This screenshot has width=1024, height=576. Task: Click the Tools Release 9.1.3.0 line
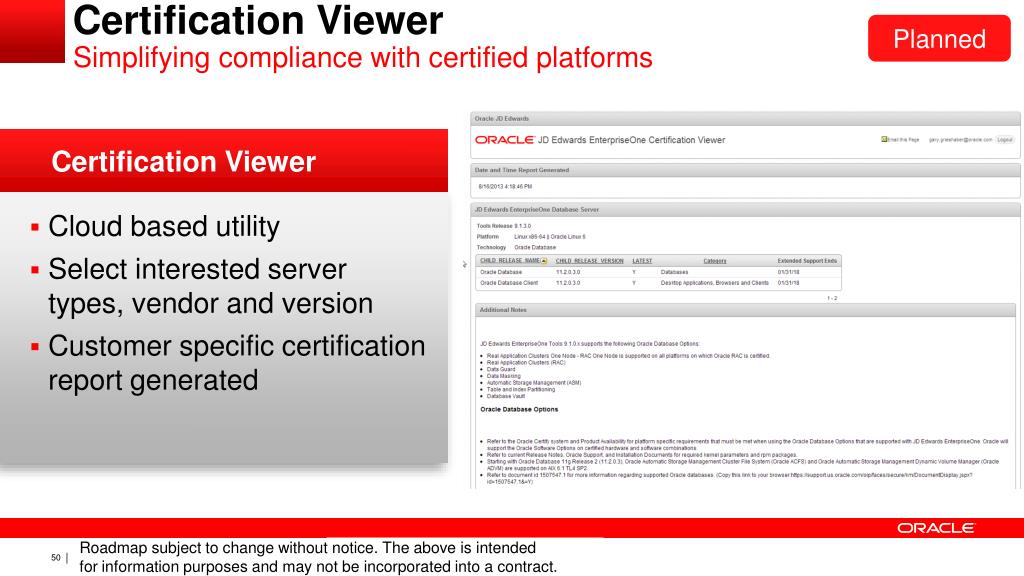[x=504, y=226]
